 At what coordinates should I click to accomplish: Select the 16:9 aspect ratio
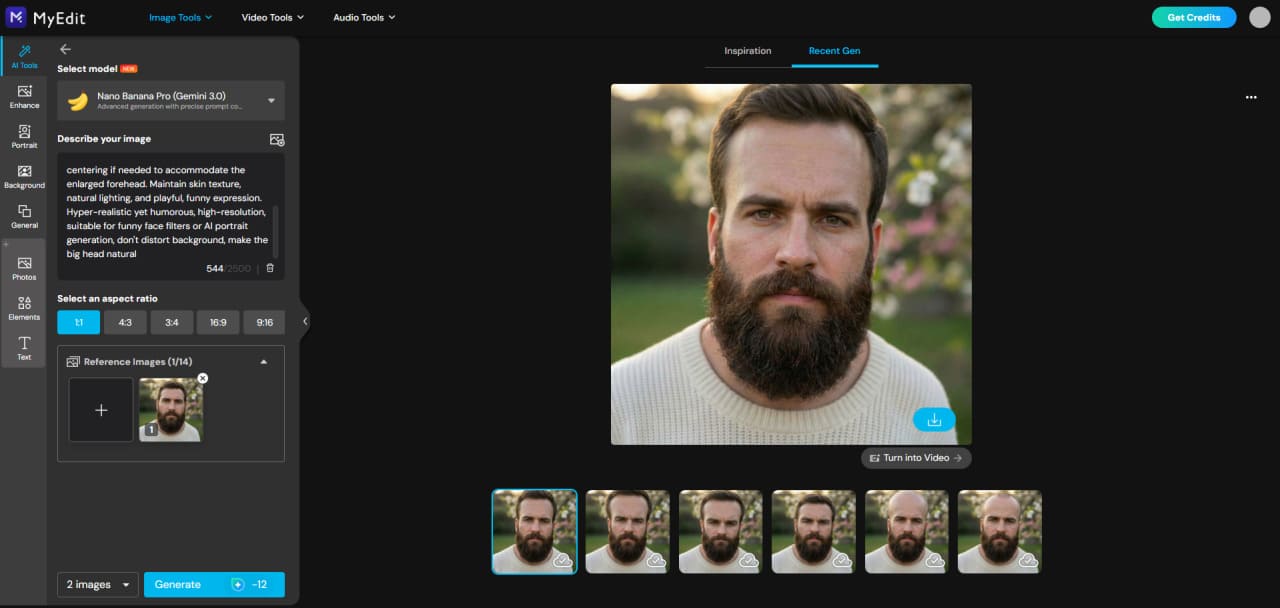tap(218, 322)
